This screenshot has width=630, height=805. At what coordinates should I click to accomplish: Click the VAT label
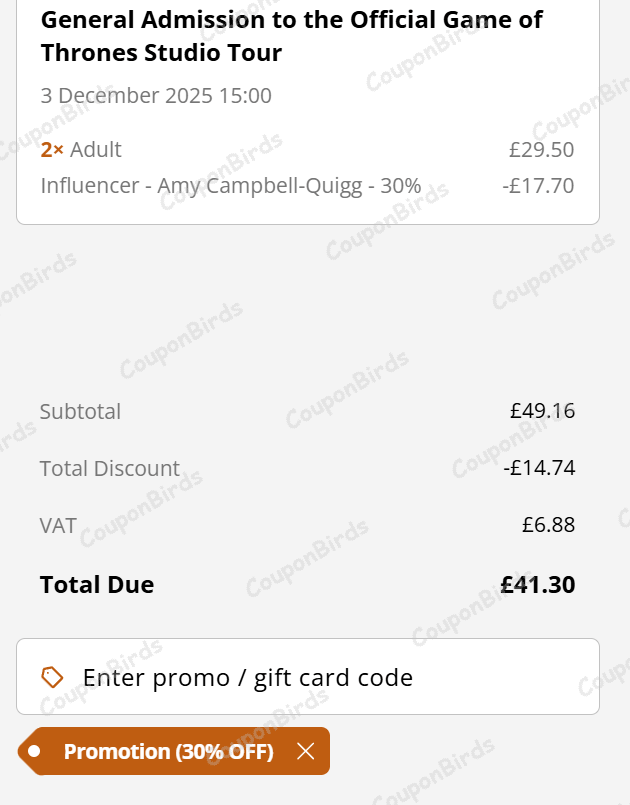58,525
